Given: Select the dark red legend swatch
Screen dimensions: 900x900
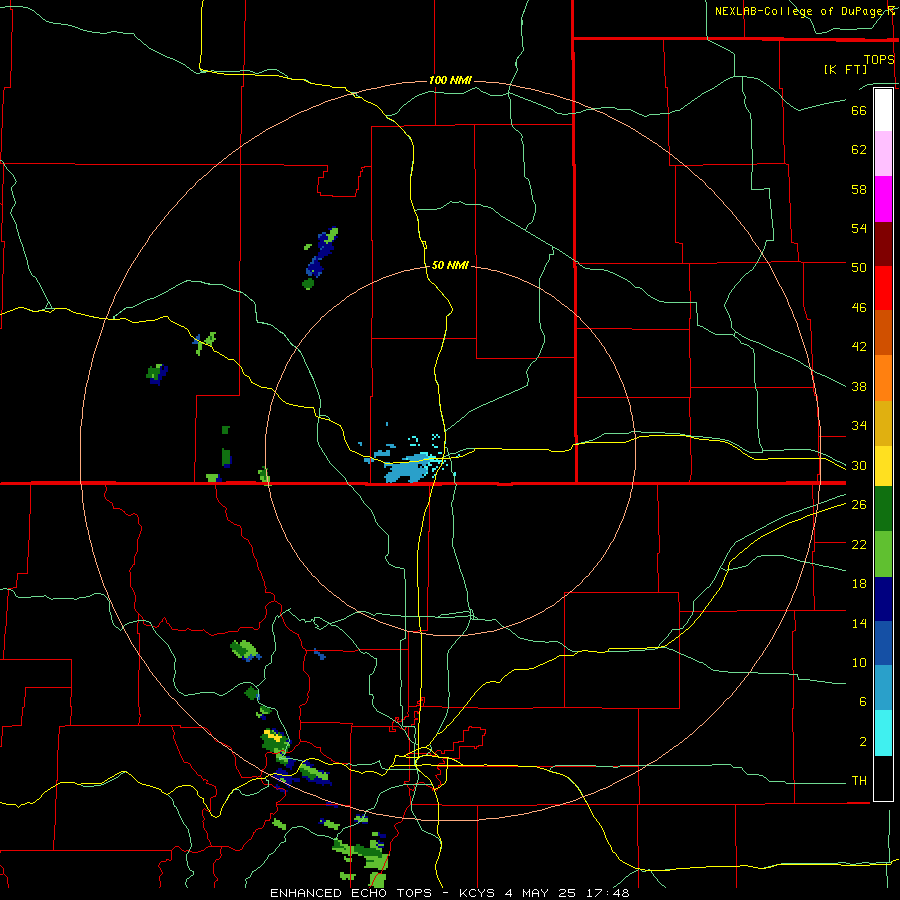Looking at the screenshot, I should point(883,244).
